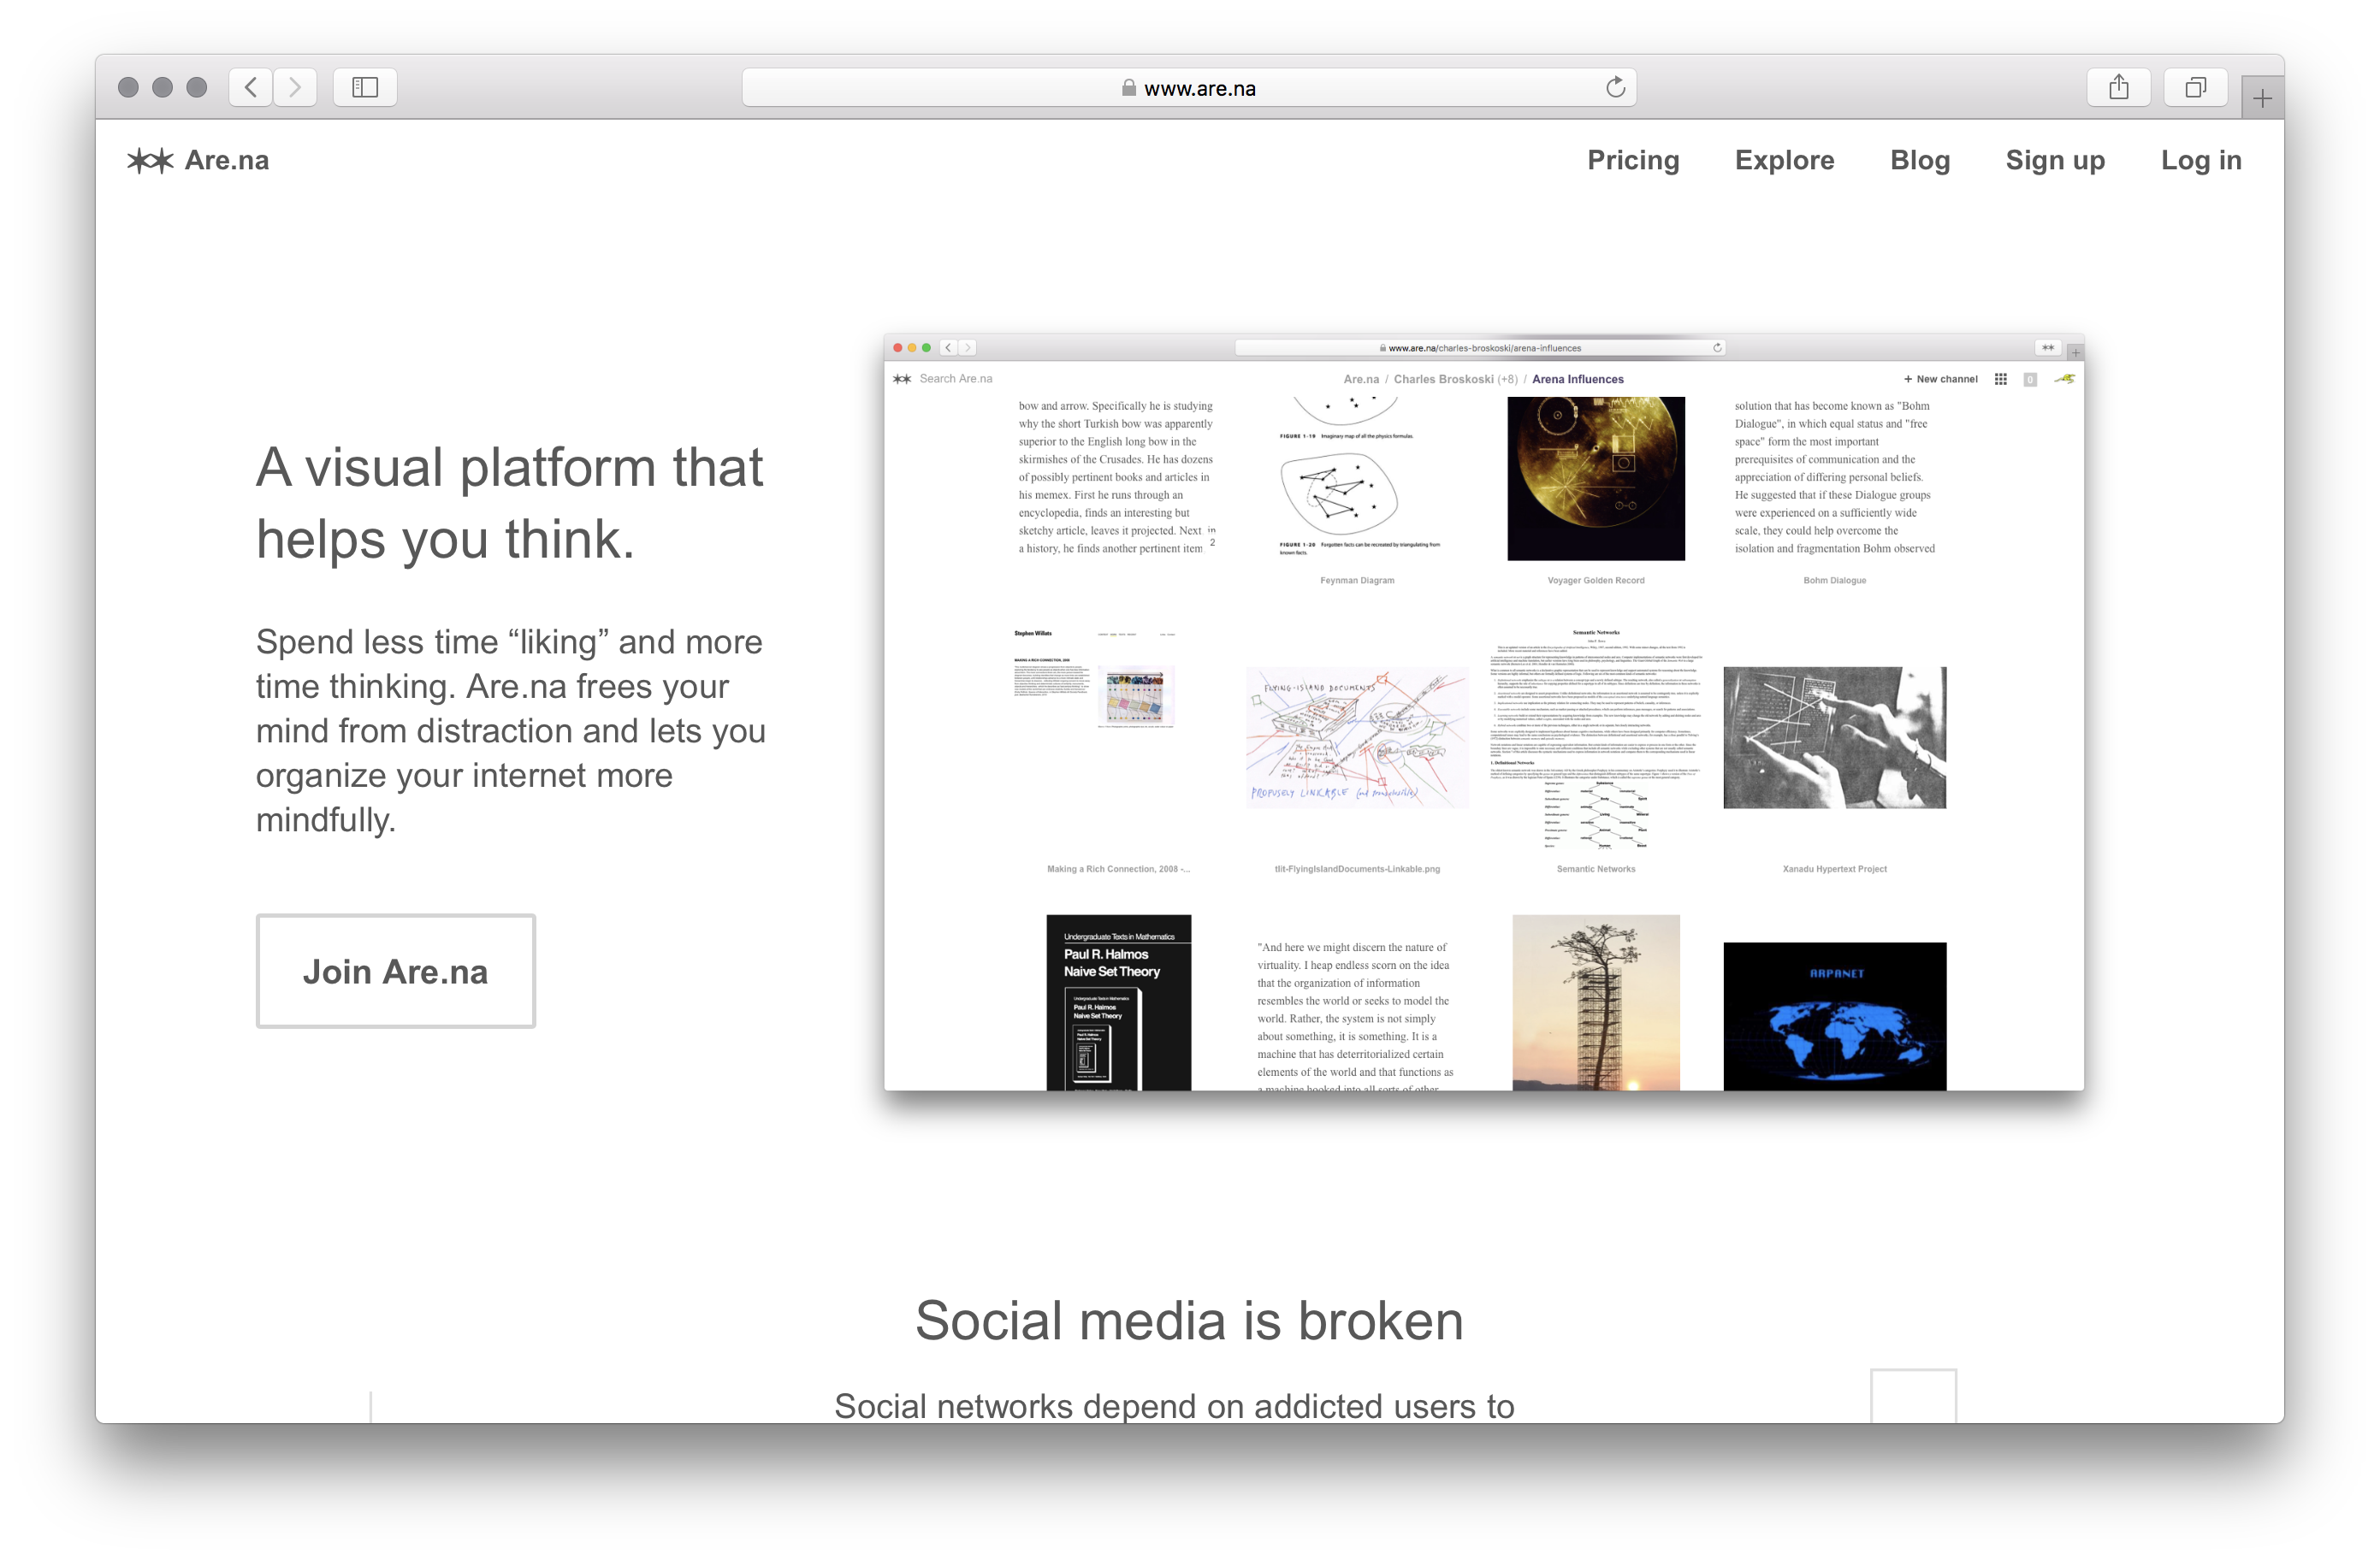Click Charles Broskoski breadcrumb in preview
This screenshot has height=1560, width=2380.
[x=1443, y=379]
